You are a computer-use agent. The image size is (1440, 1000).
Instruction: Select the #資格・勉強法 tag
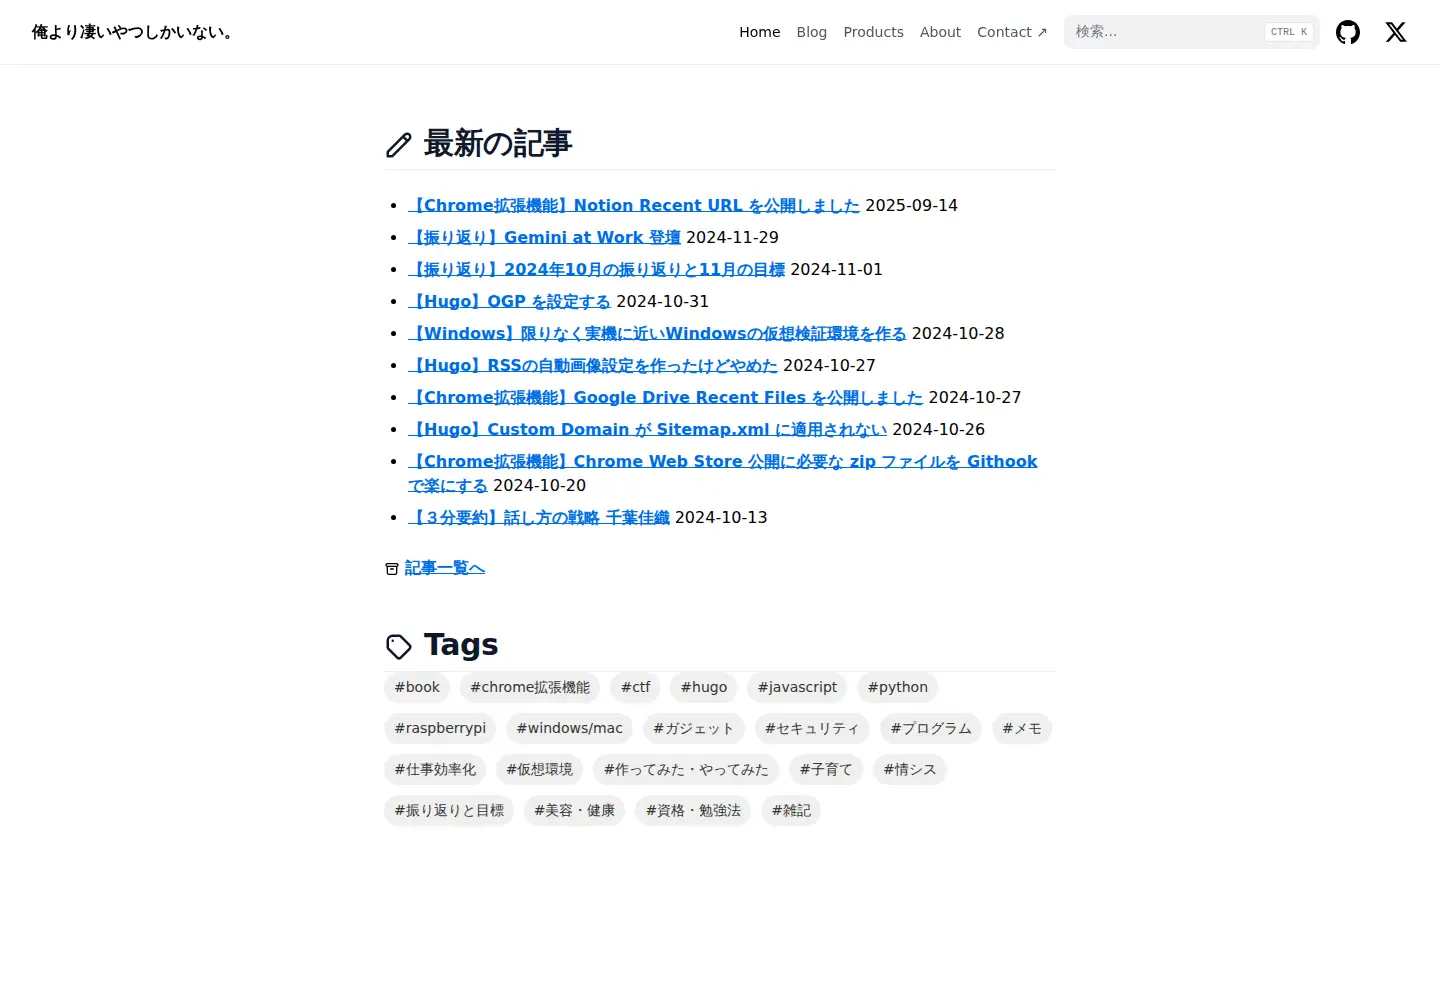click(x=693, y=810)
